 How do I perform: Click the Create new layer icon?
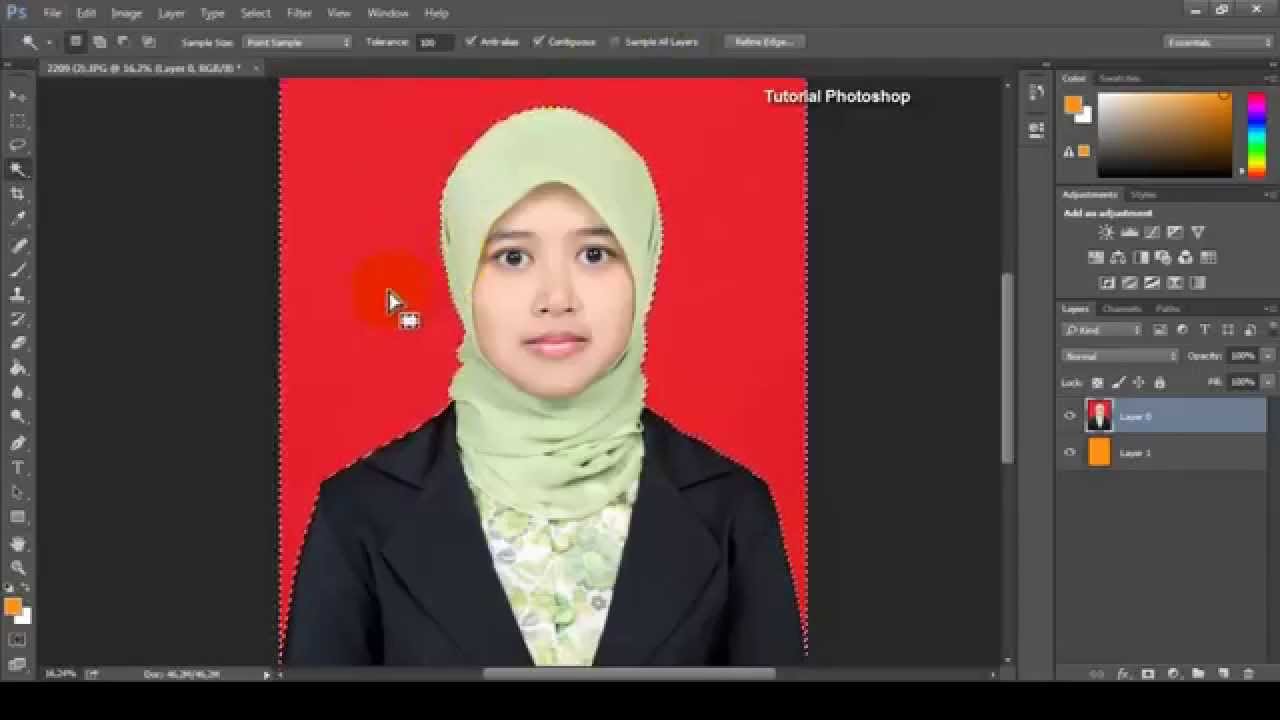(1222, 674)
